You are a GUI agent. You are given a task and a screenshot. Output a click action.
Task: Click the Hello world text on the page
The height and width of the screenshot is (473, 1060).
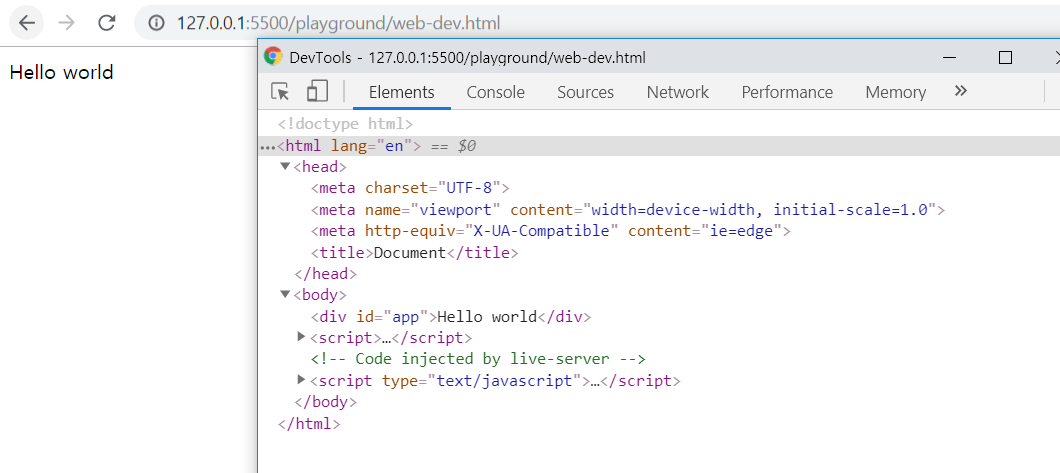[x=62, y=72]
